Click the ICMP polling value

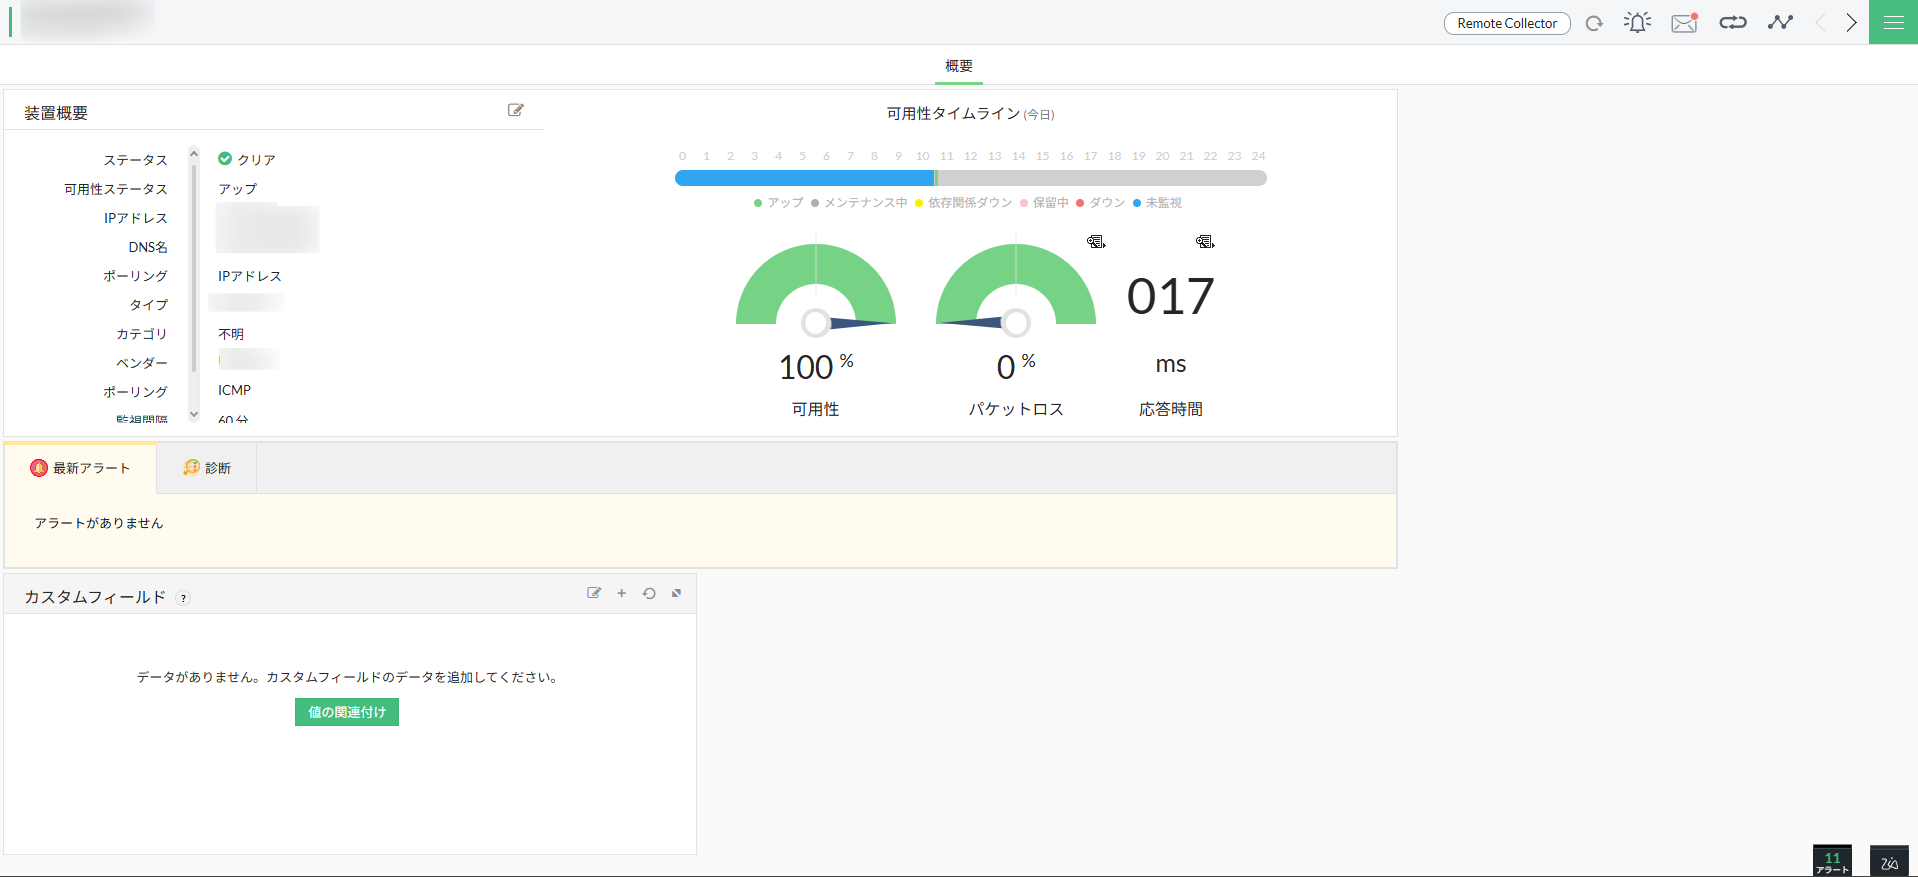coord(235,390)
